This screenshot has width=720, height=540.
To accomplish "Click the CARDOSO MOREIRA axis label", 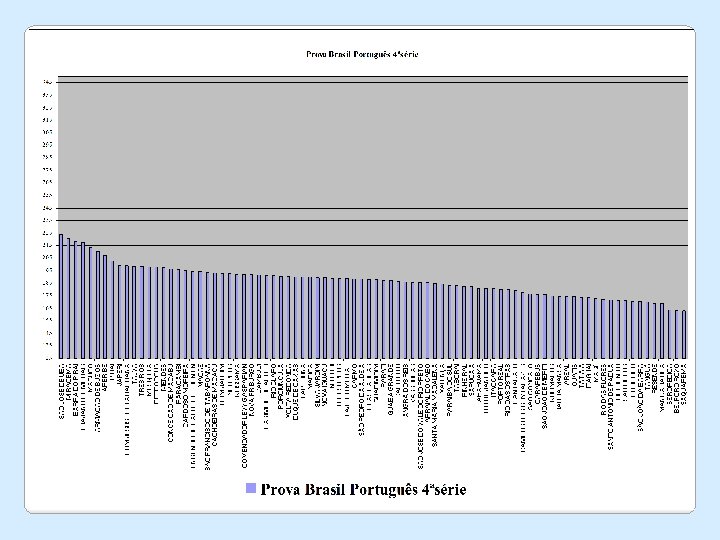I will (186, 396).
